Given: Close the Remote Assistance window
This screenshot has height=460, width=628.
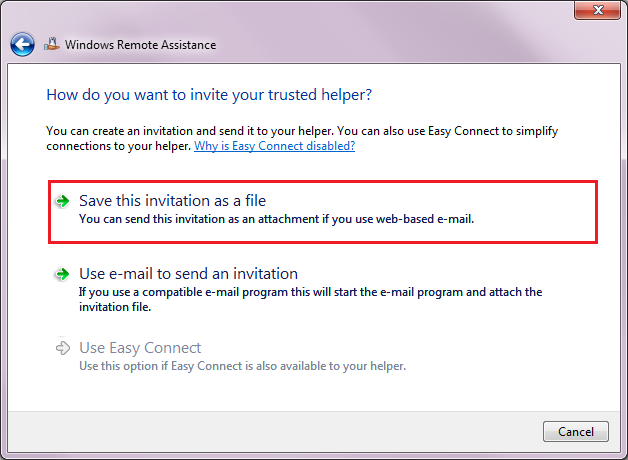Looking at the screenshot, I should (x=598, y=10).
